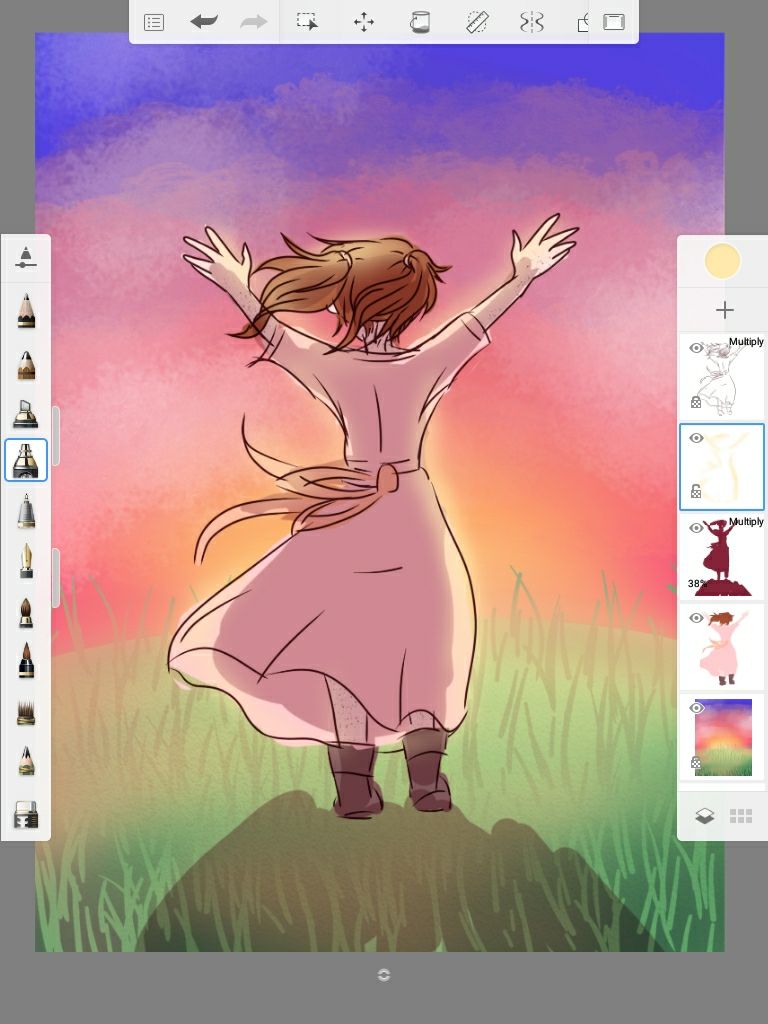
Task: Select the pointed paintbrush with black ferrule
Action: (26, 661)
